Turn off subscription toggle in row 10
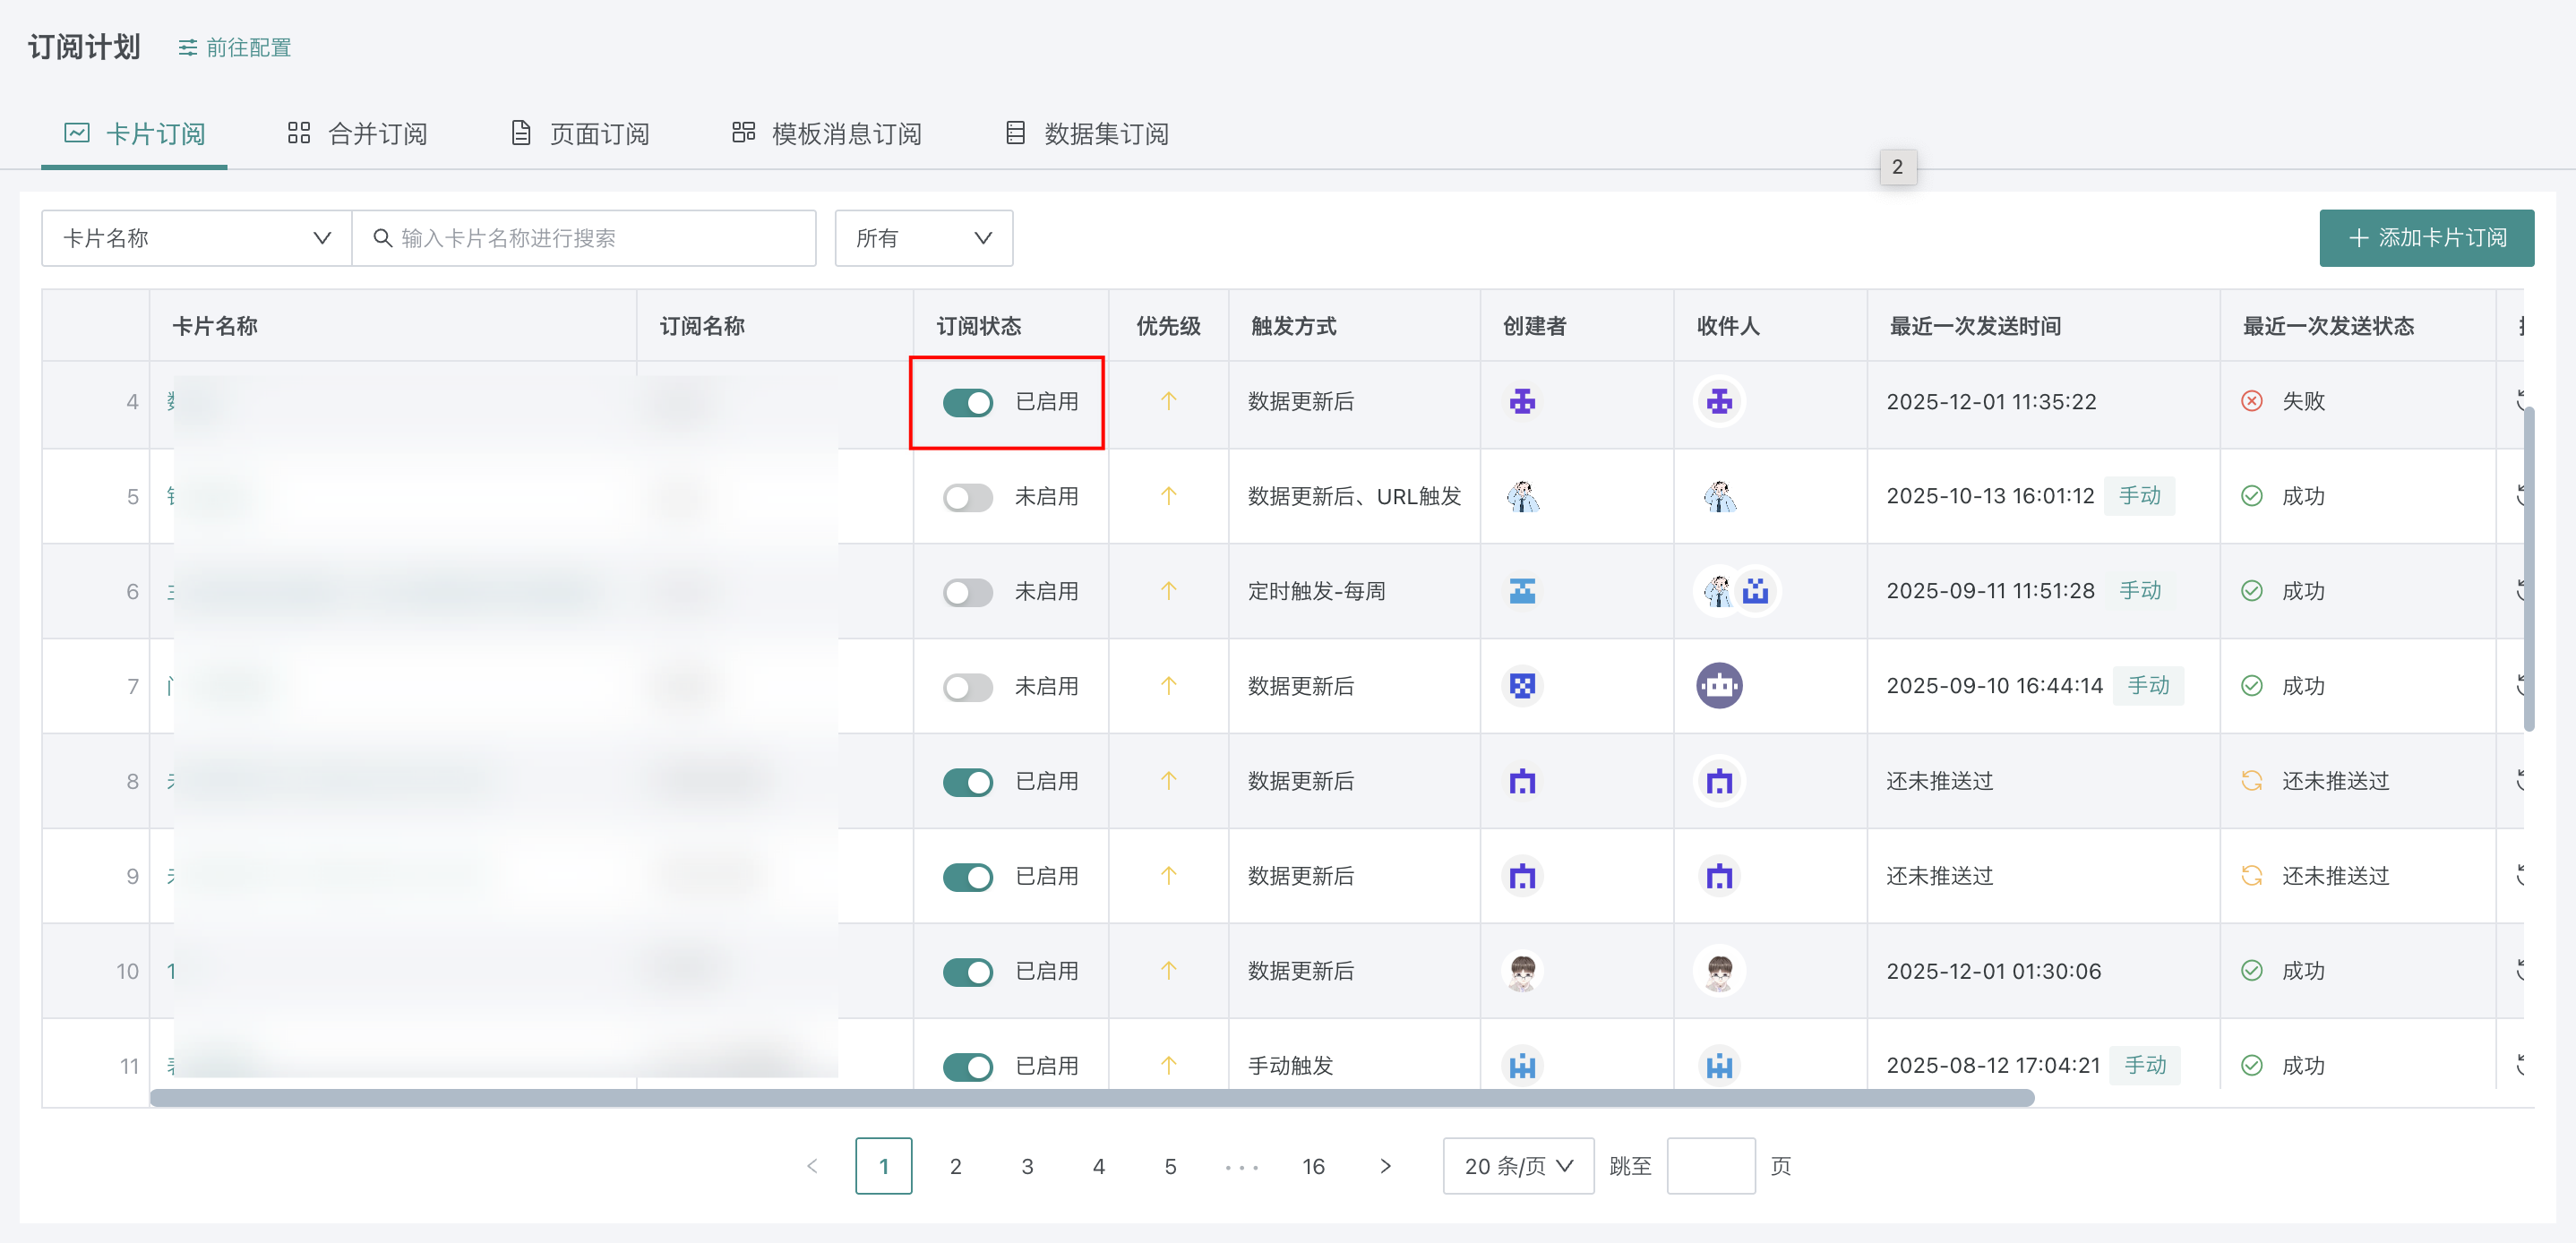Viewport: 2576px width, 1243px height. pyautogui.click(x=967, y=972)
